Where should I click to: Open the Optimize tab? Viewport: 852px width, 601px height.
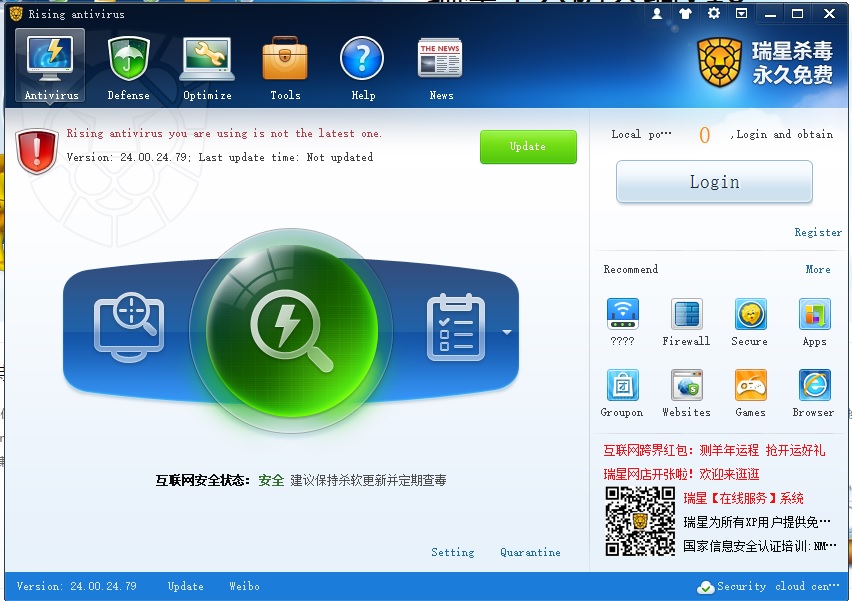pos(207,68)
